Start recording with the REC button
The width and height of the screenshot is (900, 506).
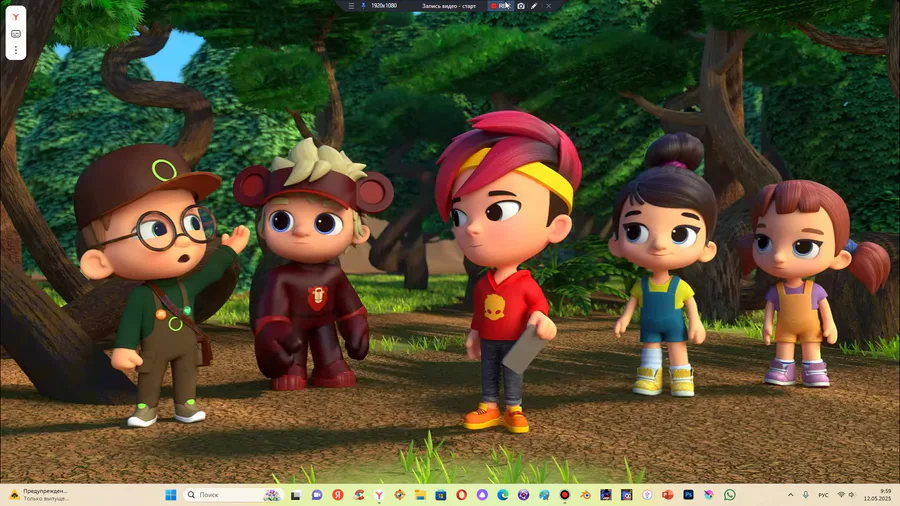tap(501, 6)
